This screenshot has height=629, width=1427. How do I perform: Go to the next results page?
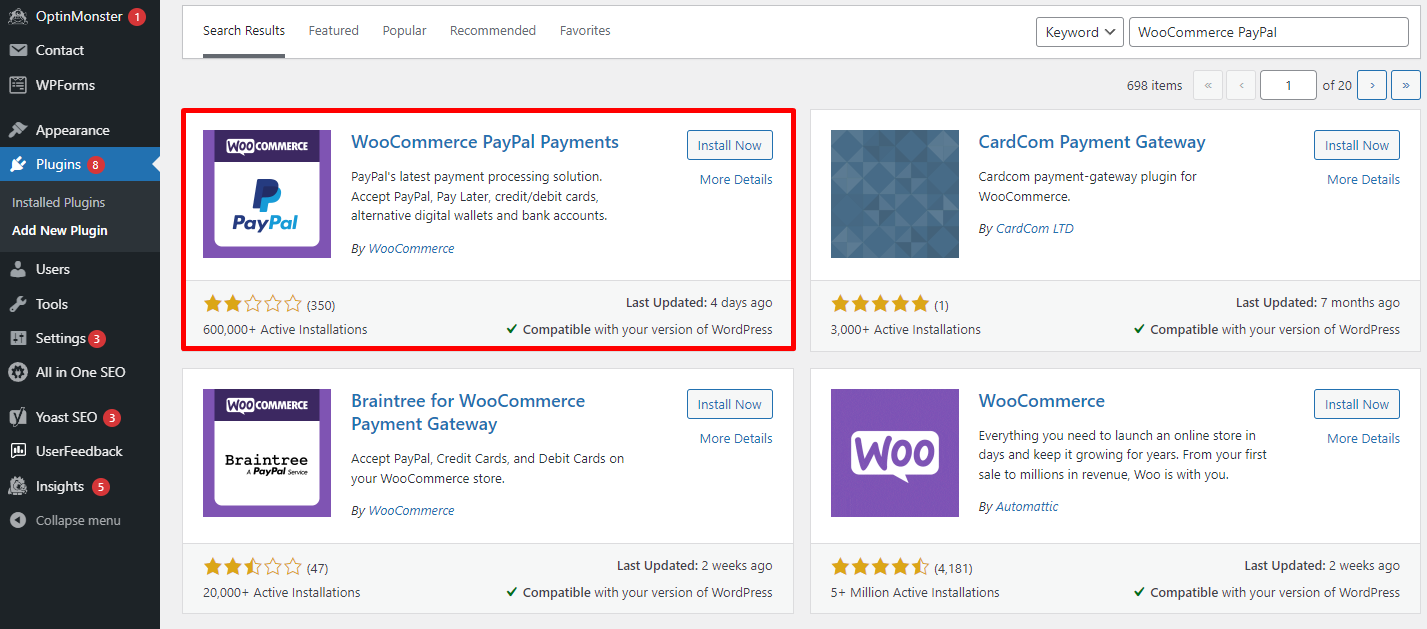[1372, 85]
